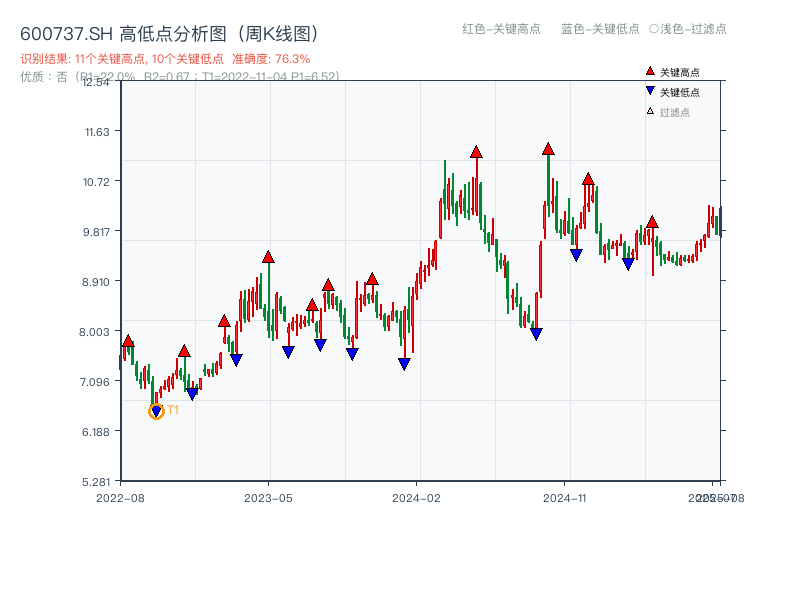This screenshot has height=600, width=800.
Task: Click the 8.003 y-axis label
Action: point(94,332)
